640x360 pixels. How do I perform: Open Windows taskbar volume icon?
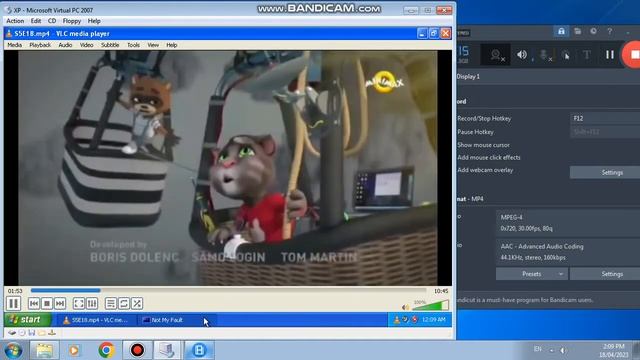[563, 350]
